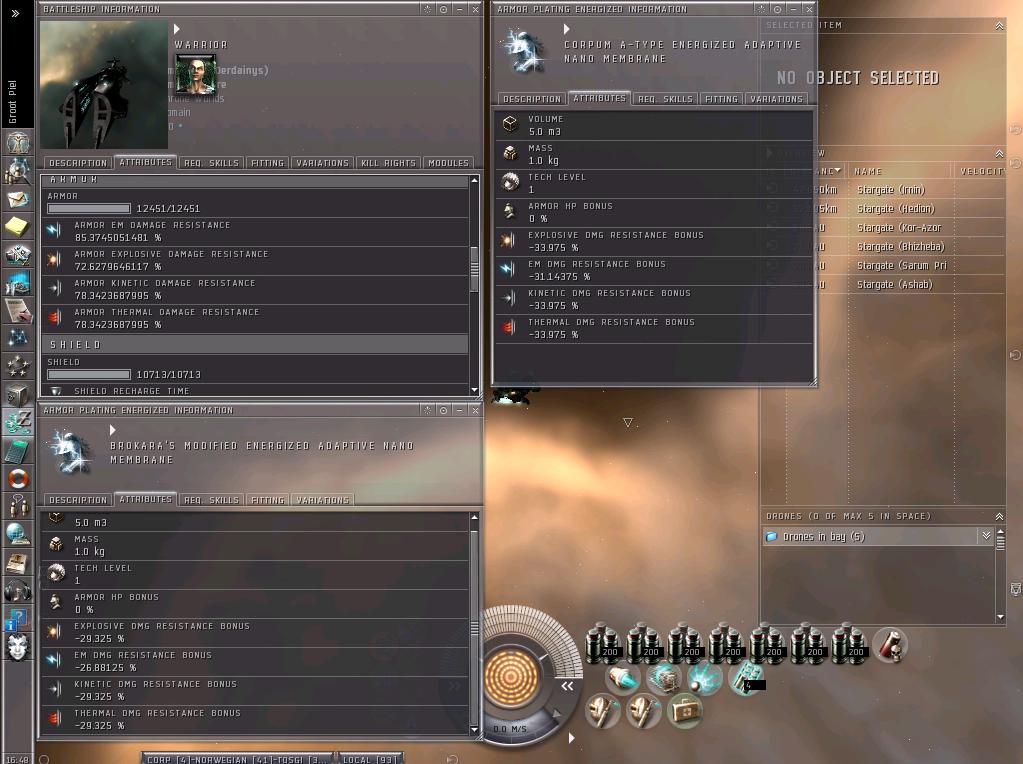Click the Warrior battleship preview image
Viewport: 1023px width, 764px height.
104,85
